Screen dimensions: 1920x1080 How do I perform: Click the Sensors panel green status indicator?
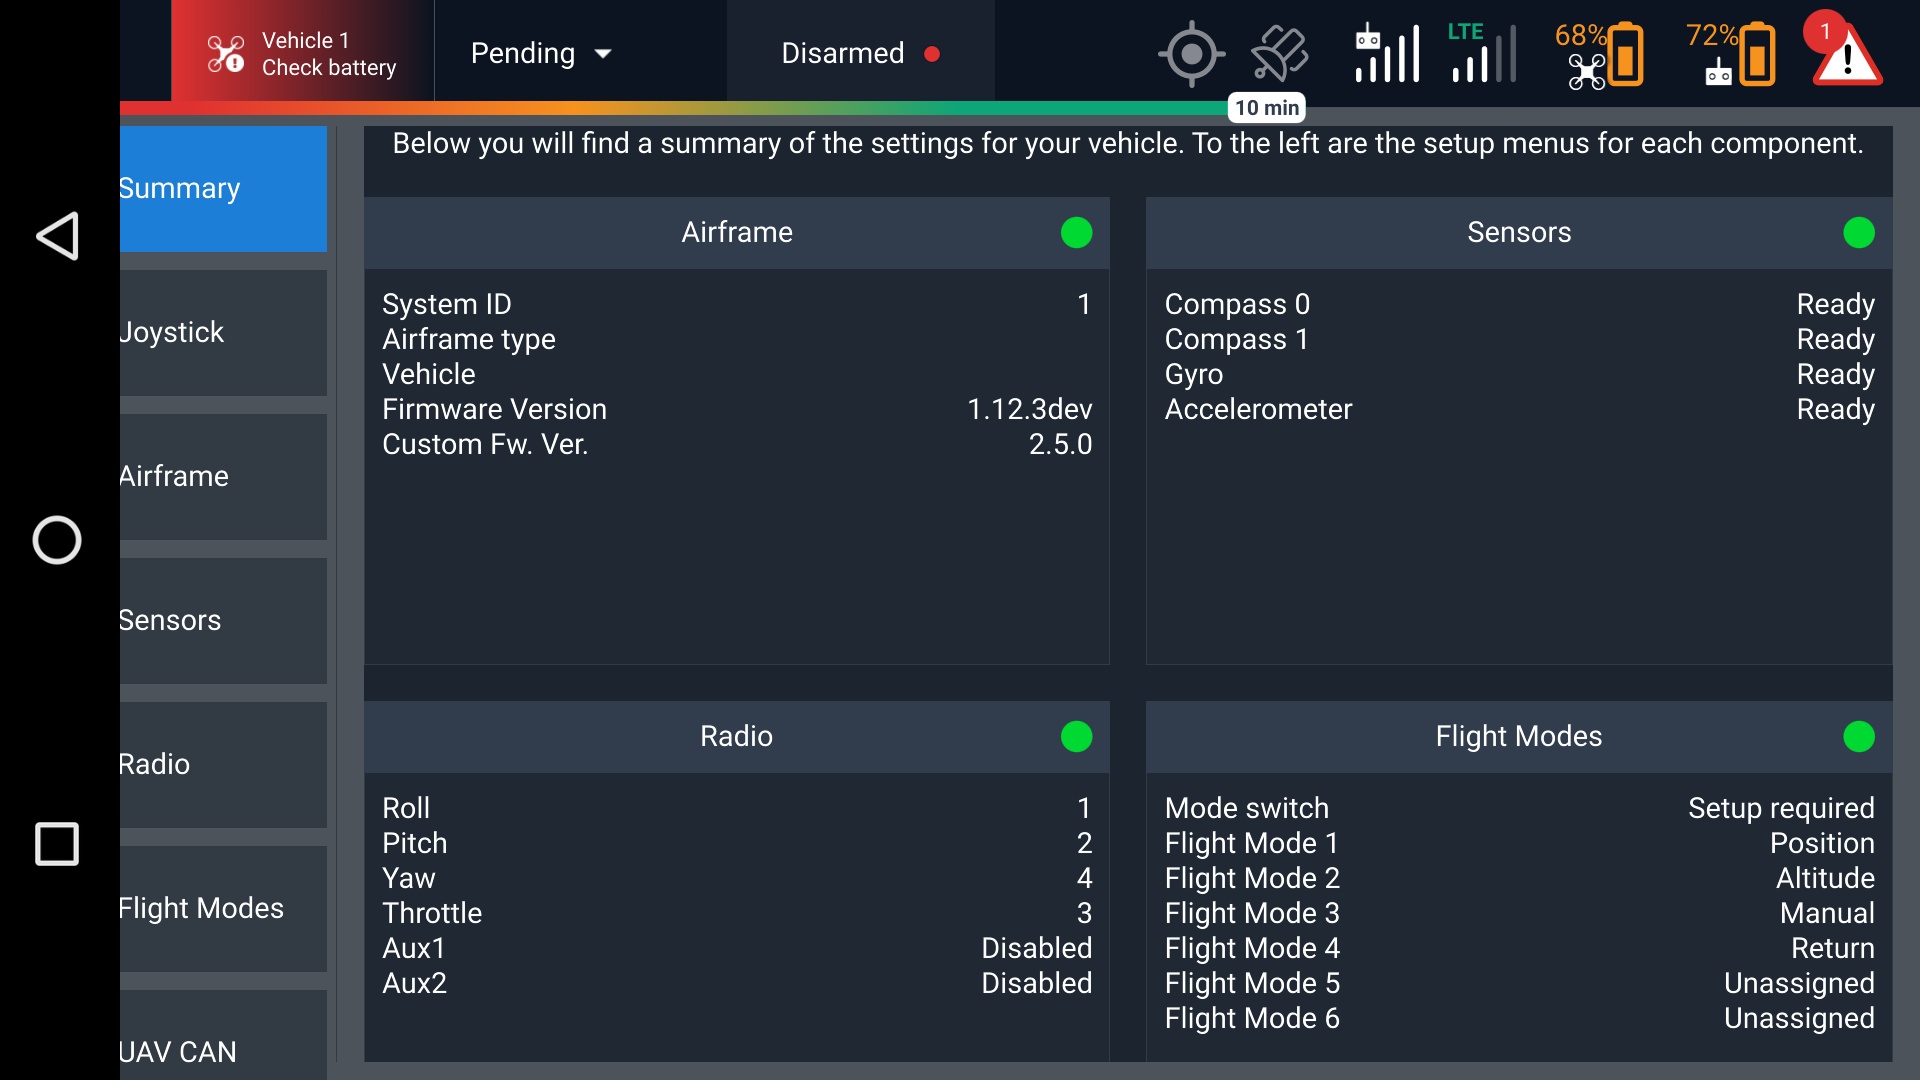pyautogui.click(x=1858, y=233)
